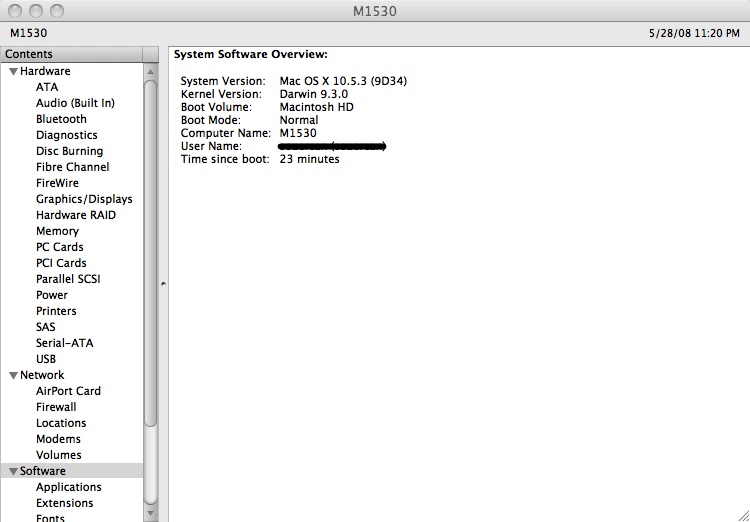Show Power information

point(52,295)
